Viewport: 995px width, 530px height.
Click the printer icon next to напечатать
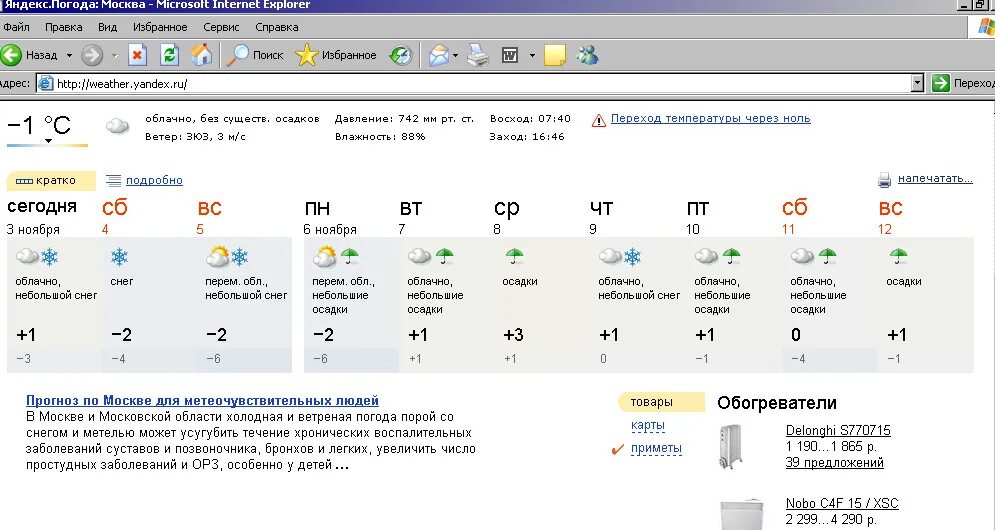tap(884, 180)
